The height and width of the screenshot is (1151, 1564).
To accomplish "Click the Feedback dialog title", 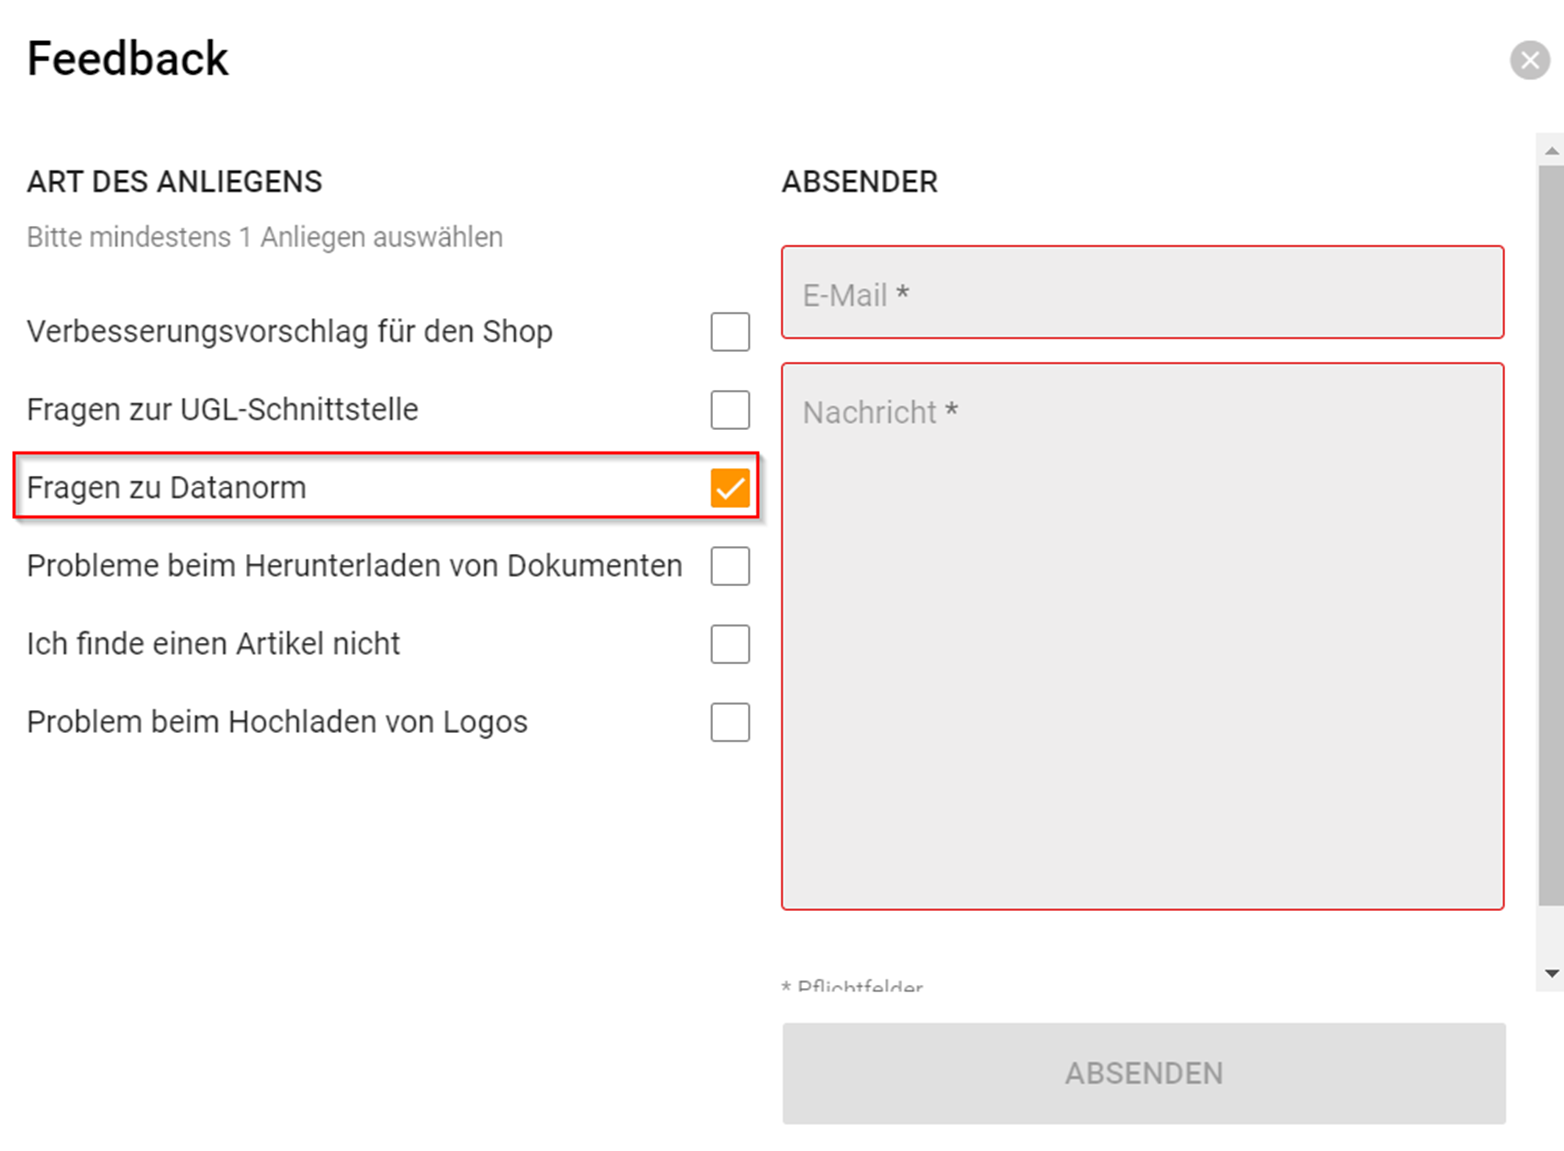I will pyautogui.click(x=128, y=59).
